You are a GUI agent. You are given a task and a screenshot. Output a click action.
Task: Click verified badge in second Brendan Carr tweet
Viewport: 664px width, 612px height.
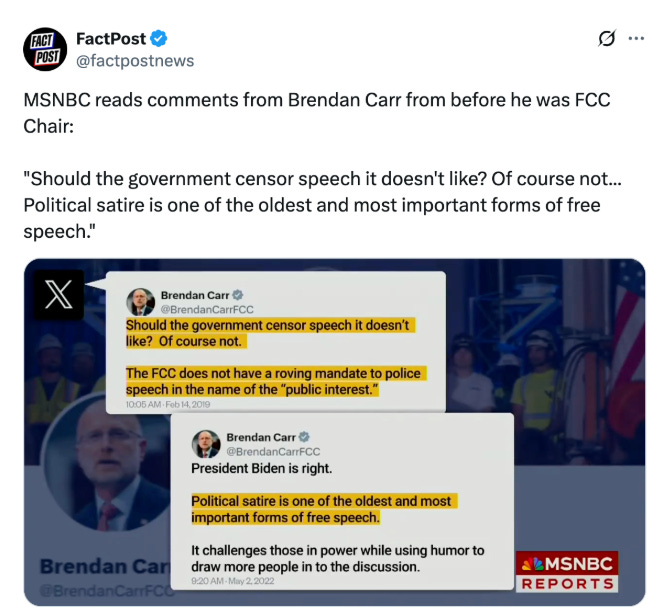pos(304,437)
